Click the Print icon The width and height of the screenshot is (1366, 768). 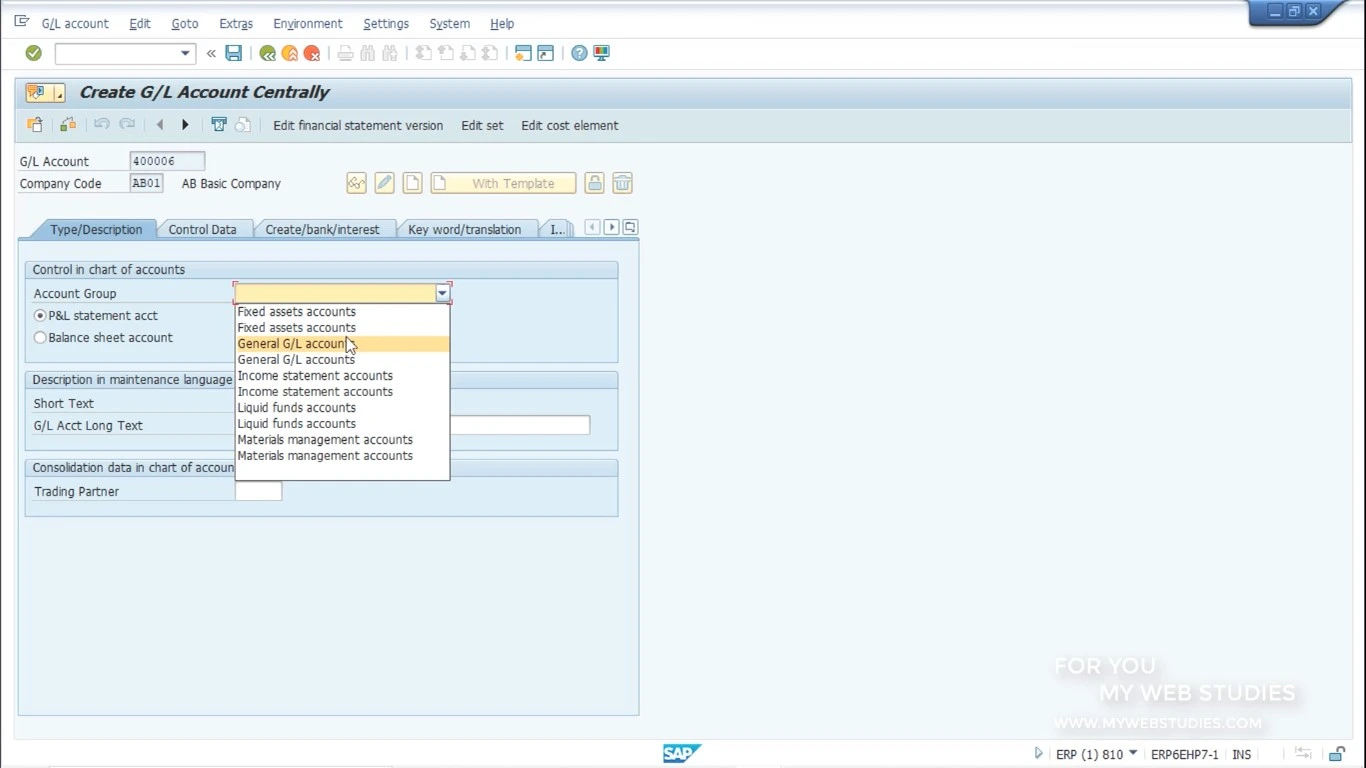point(345,53)
